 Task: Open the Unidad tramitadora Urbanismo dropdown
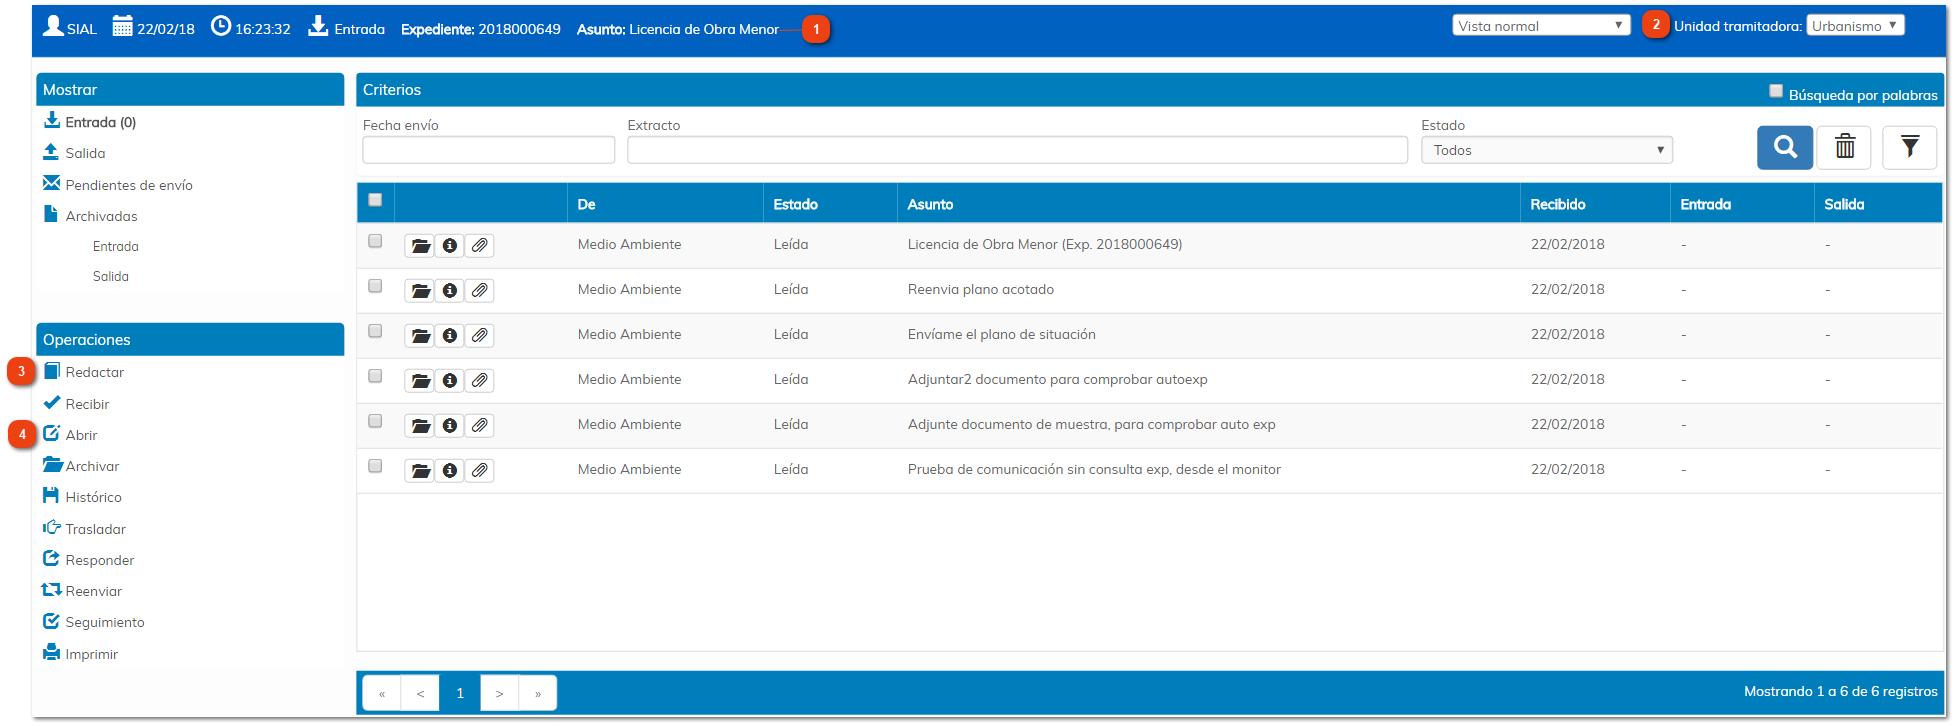(1855, 25)
